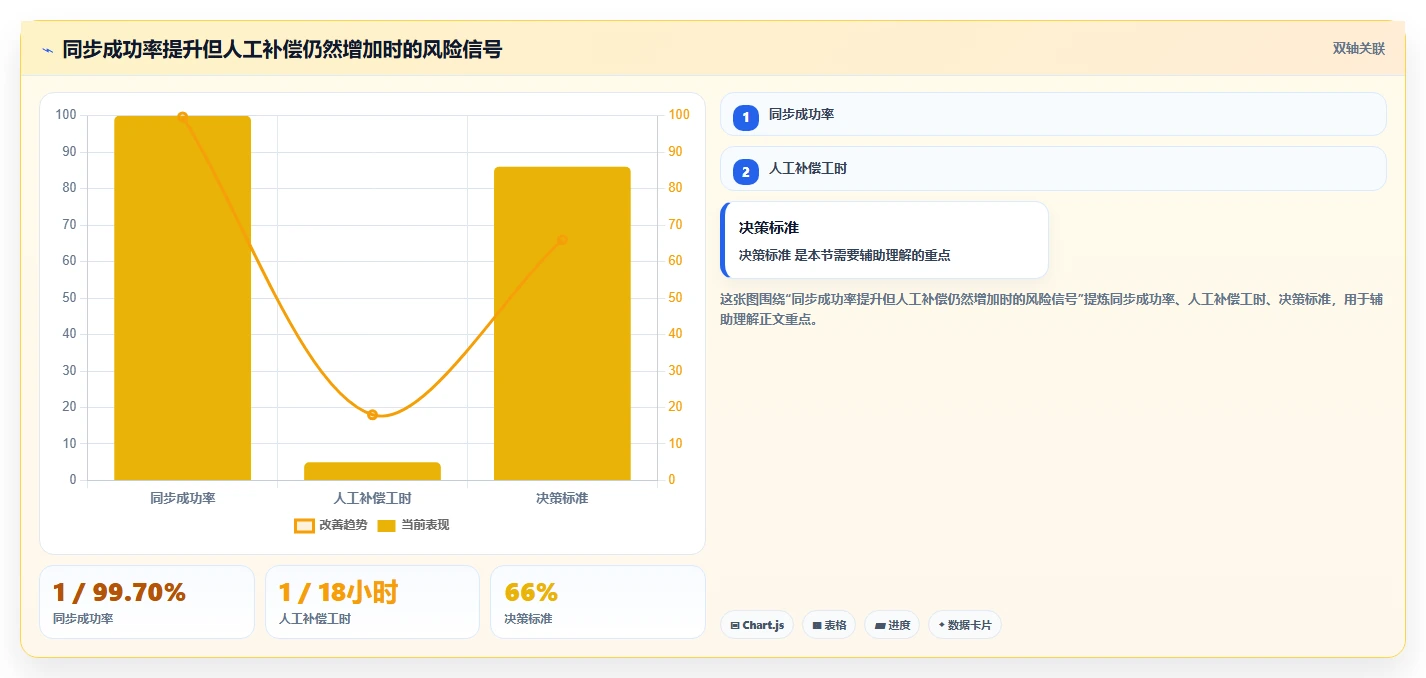1426x678 pixels.
Task: Click the lightning icon beside the title
Action: pos(47,50)
